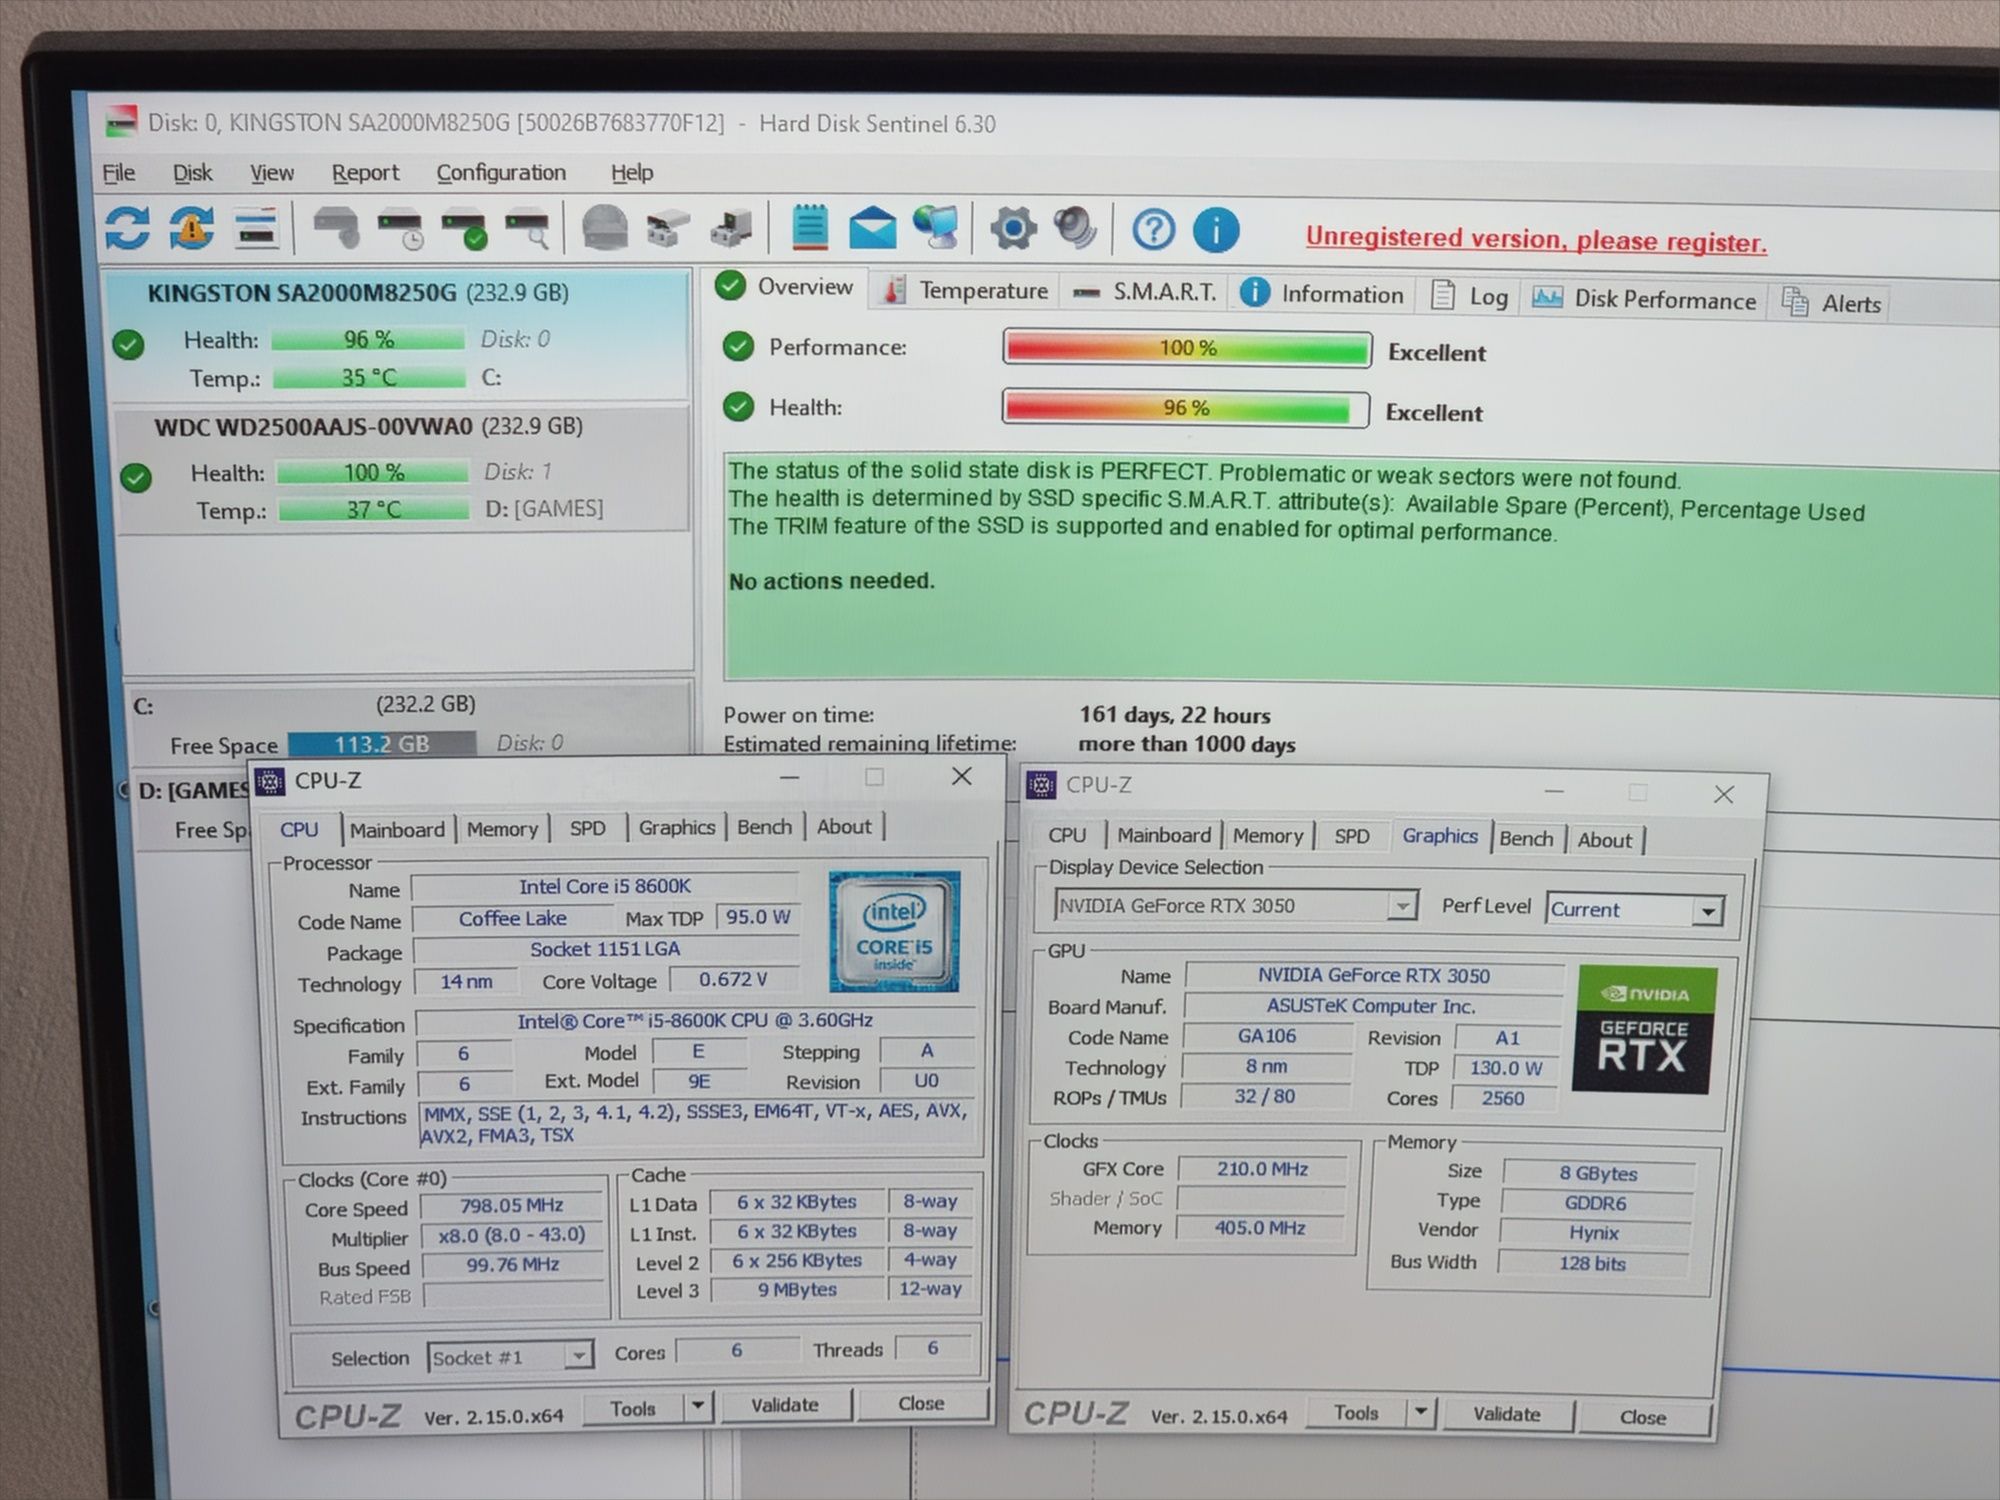Open About tab in left CPU-Z window
This screenshot has width=2000, height=1500.
coord(844,826)
